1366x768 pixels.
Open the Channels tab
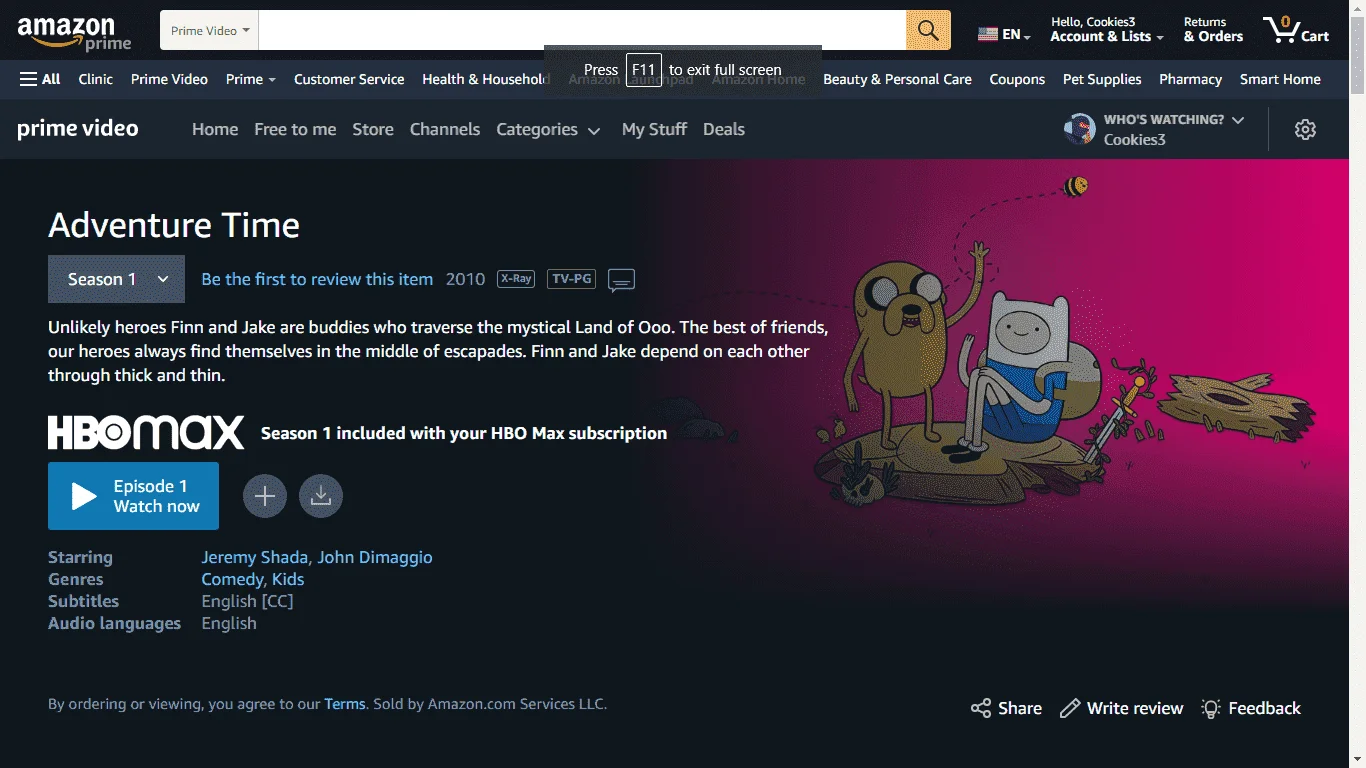pyautogui.click(x=445, y=129)
